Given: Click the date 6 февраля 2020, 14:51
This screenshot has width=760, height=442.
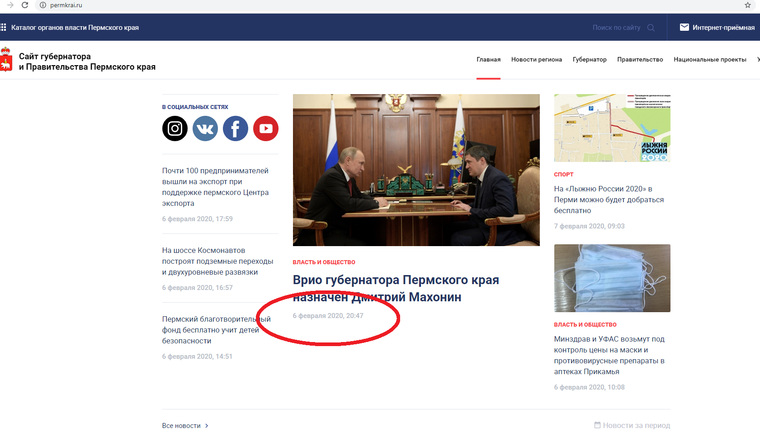Looking at the screenshot, I should pos(197,357).
